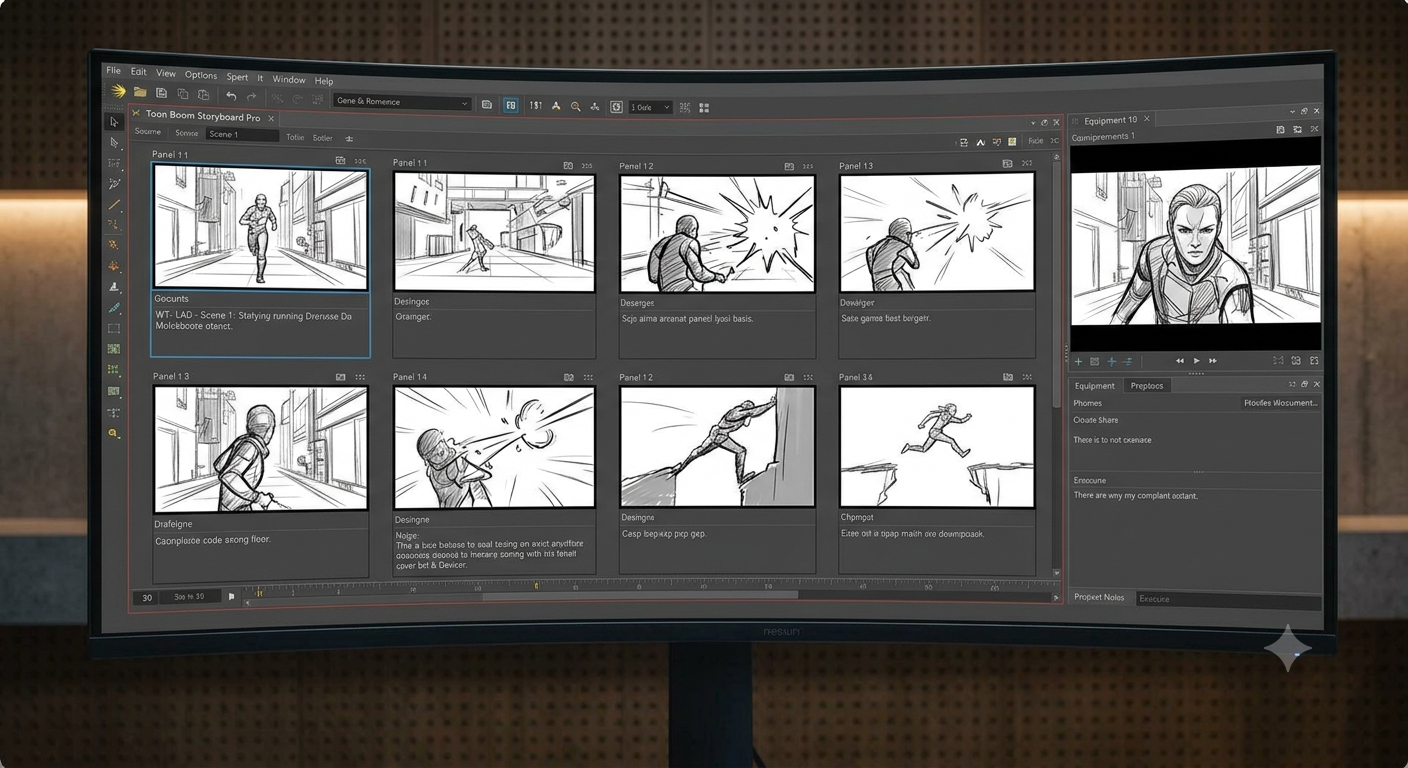The height and width of the screenshot is (768, 1408).
Task: Open the File menu
Action: [113, 71]
